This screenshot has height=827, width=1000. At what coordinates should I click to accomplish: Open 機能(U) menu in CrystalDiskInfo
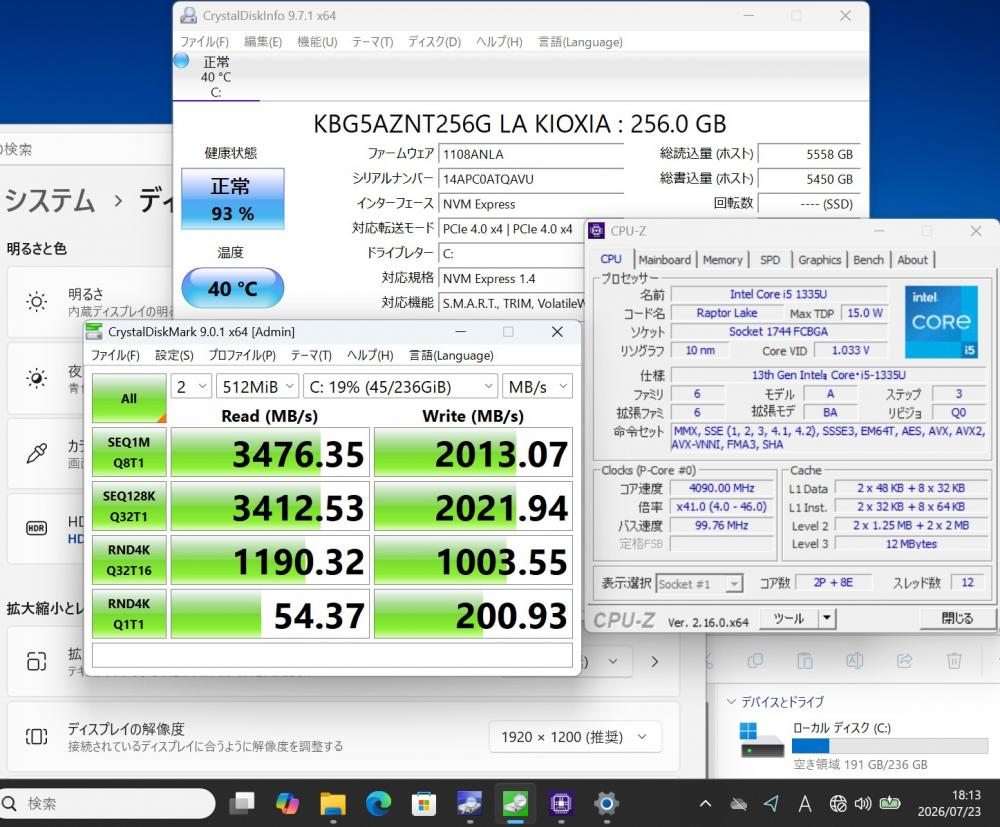click(317, 42)
